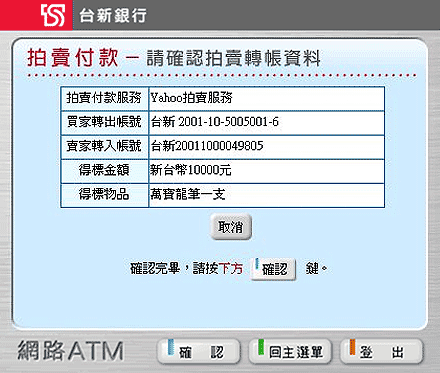This screenshot has width=440, height=373.
Task: Click the 台新銀行 header text
Action: [113, 15]
